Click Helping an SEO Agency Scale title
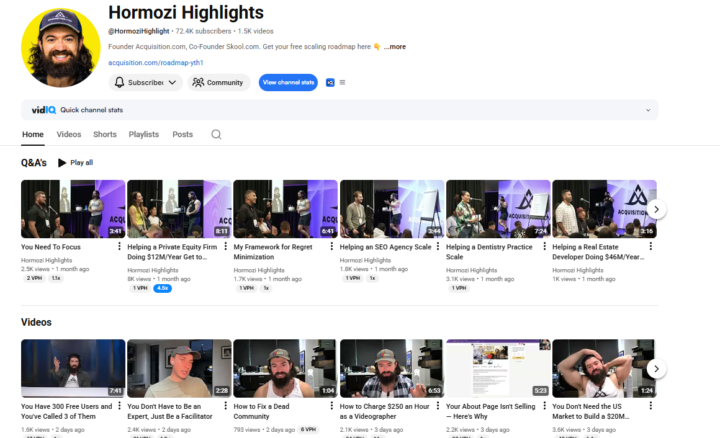The height and width of the screenshot is (438, 720). point(386,247)
